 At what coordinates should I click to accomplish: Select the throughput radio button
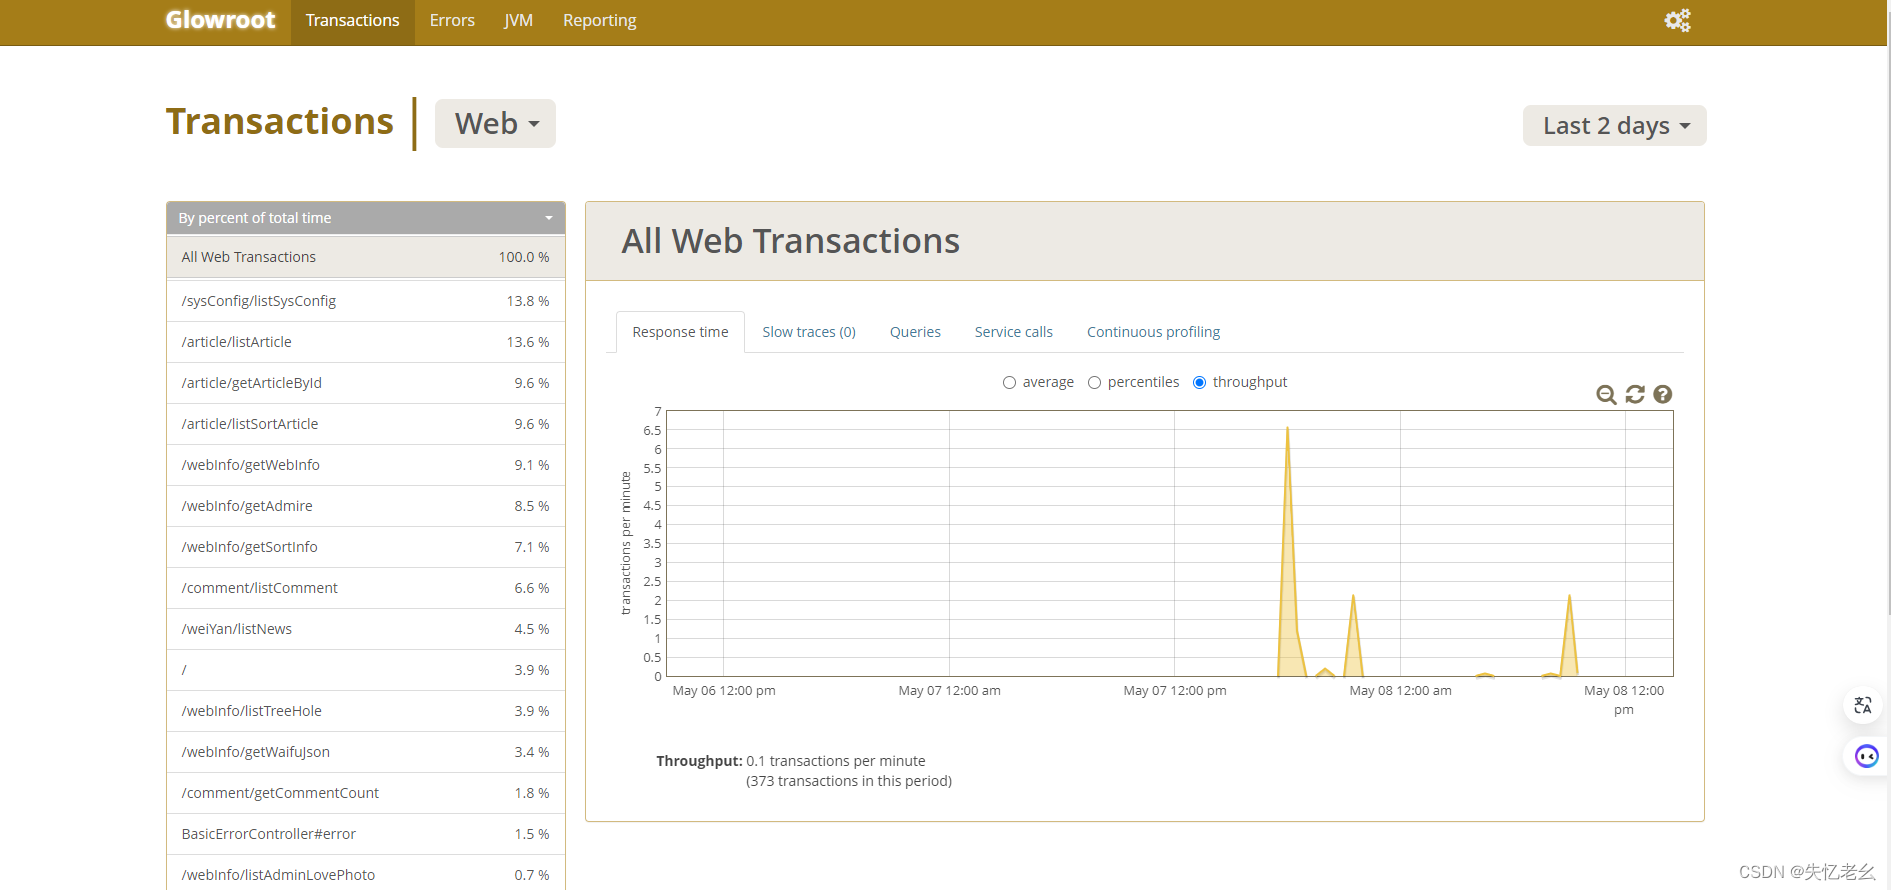(x=1199, y=383)
